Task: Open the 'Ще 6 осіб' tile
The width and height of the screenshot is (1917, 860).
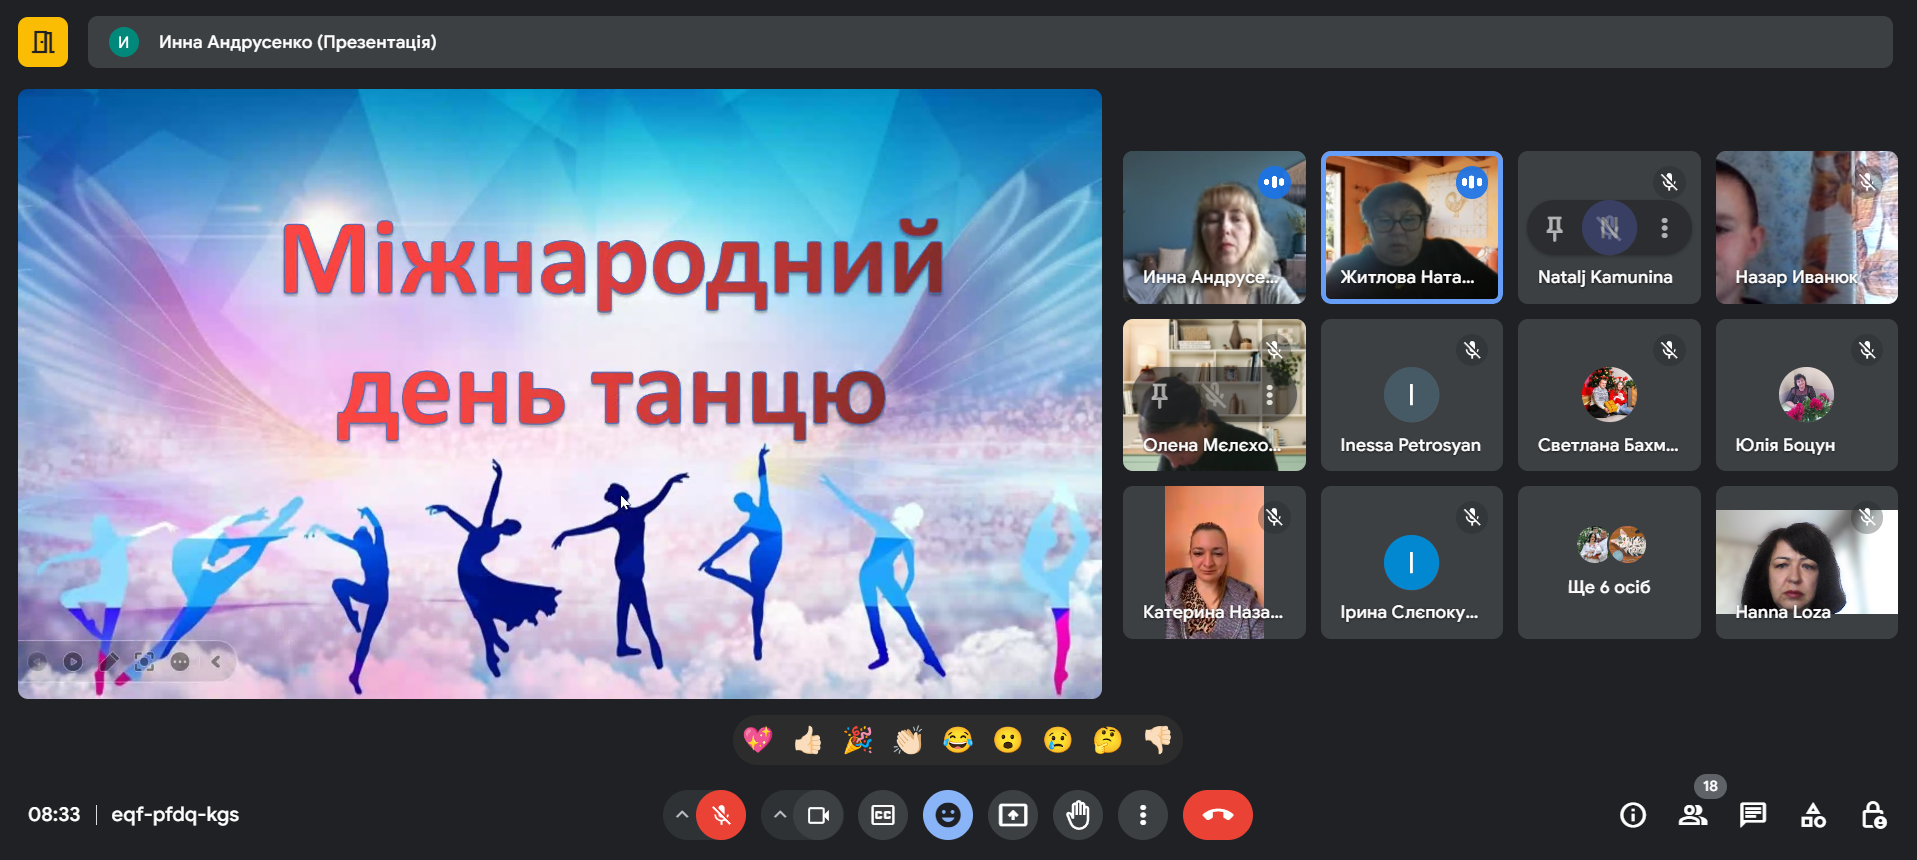Action: [x=1608, y=562]
